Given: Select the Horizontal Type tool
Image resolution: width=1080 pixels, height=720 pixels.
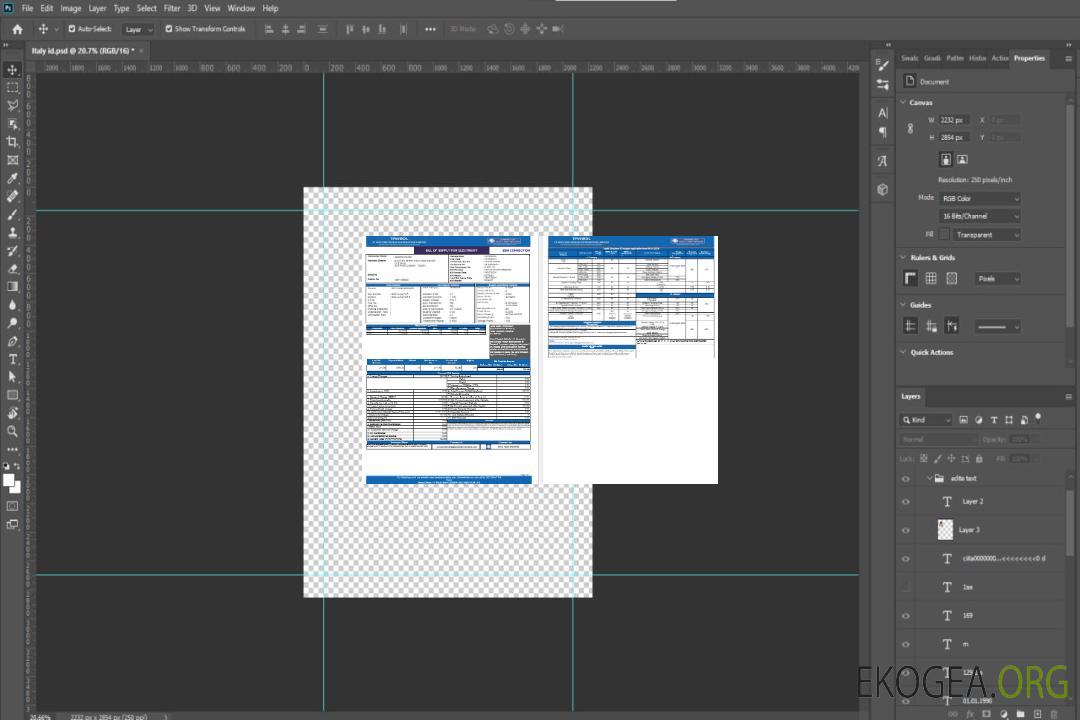Looking at the screenshot, I should coord(13,359).
